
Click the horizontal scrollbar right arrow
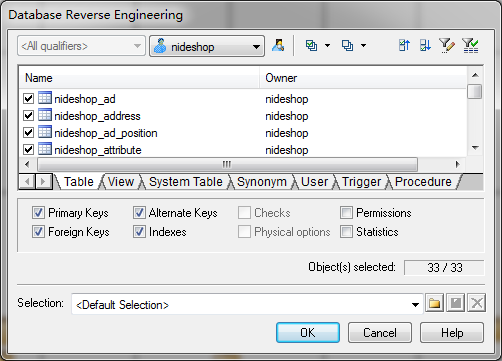click(x=458, y=164)
